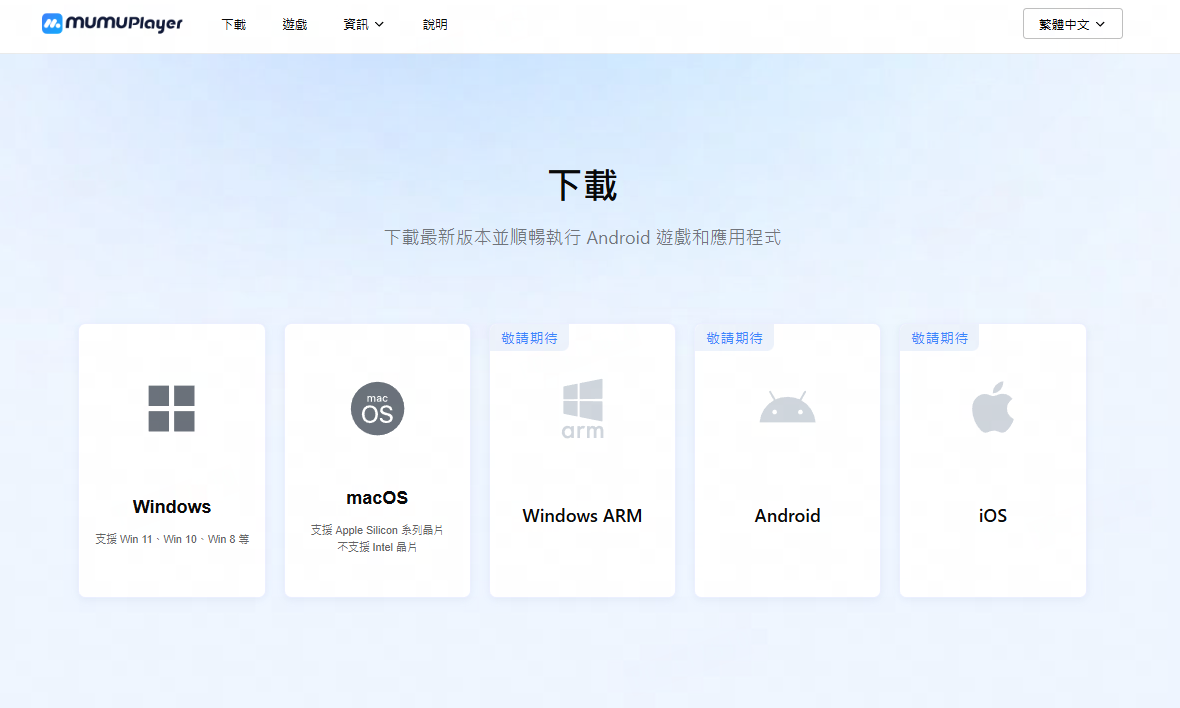Open the 說明 menu item
Image resolution: width=1180 pixels, height=708 pixels.
click(435, 24)
